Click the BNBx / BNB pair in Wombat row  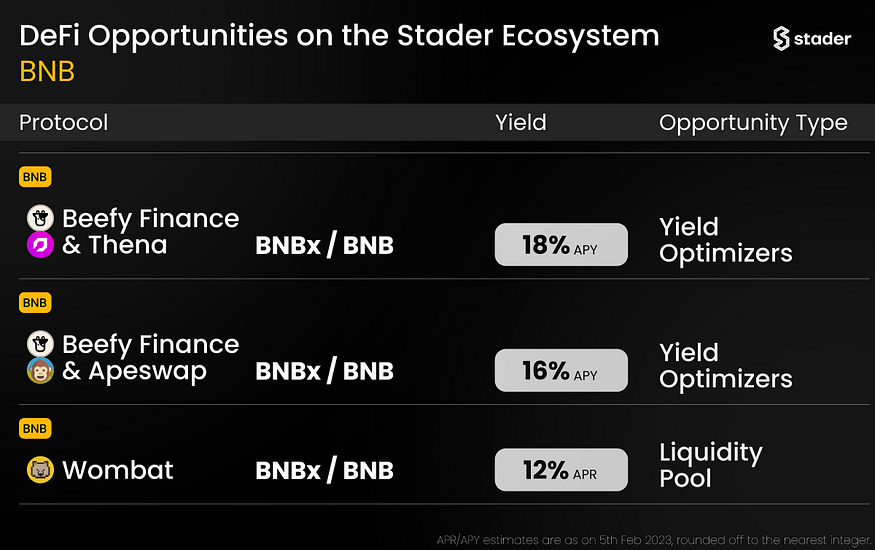pyautogui.click(x=325, y=471)
